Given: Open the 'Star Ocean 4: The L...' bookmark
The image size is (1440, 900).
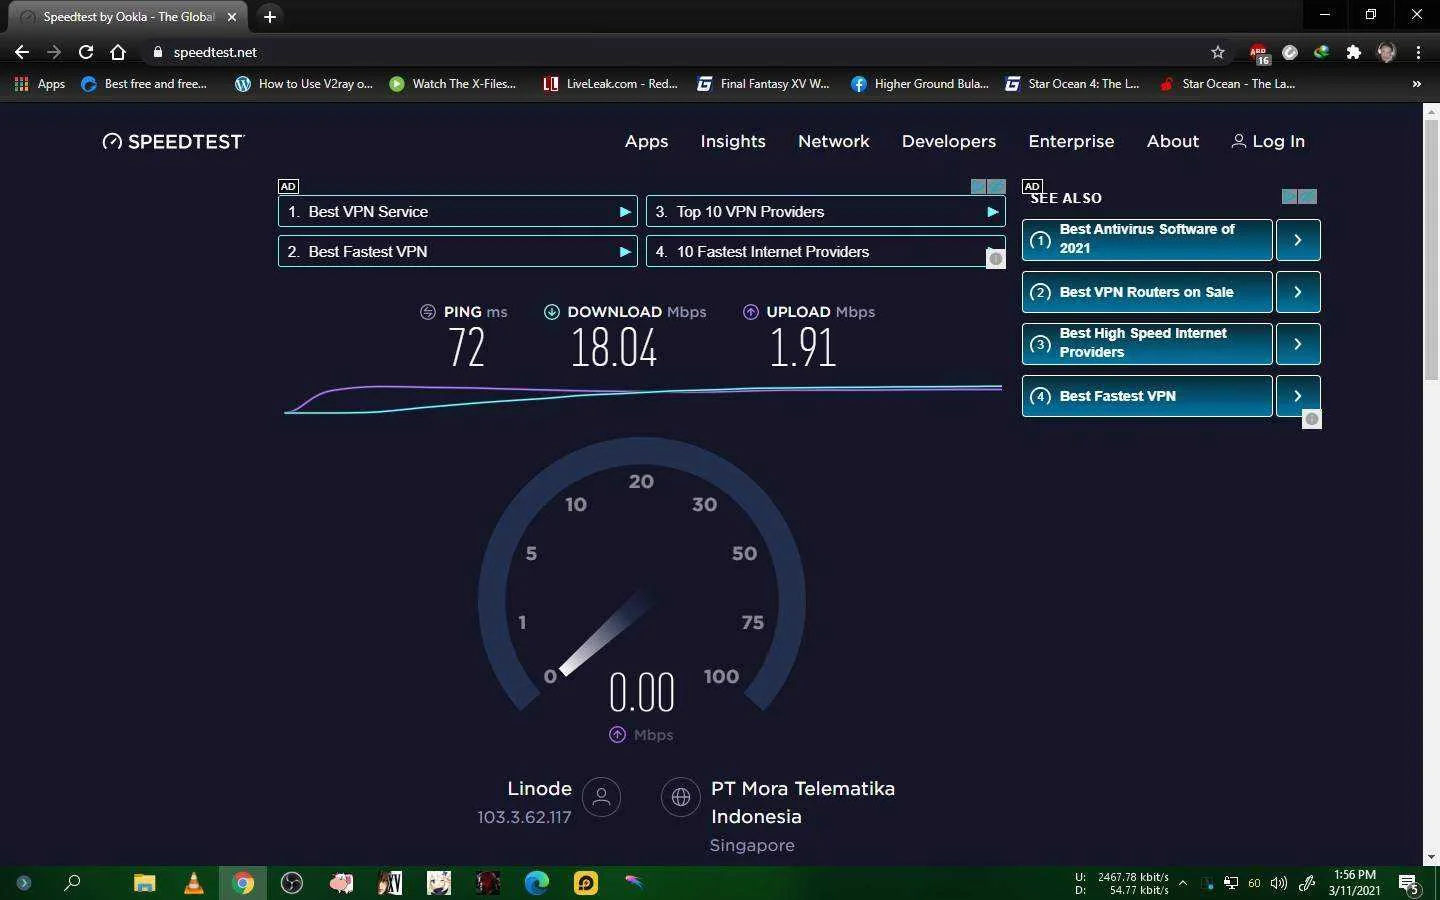Looking at the screenshot, I should (1072, 84).
